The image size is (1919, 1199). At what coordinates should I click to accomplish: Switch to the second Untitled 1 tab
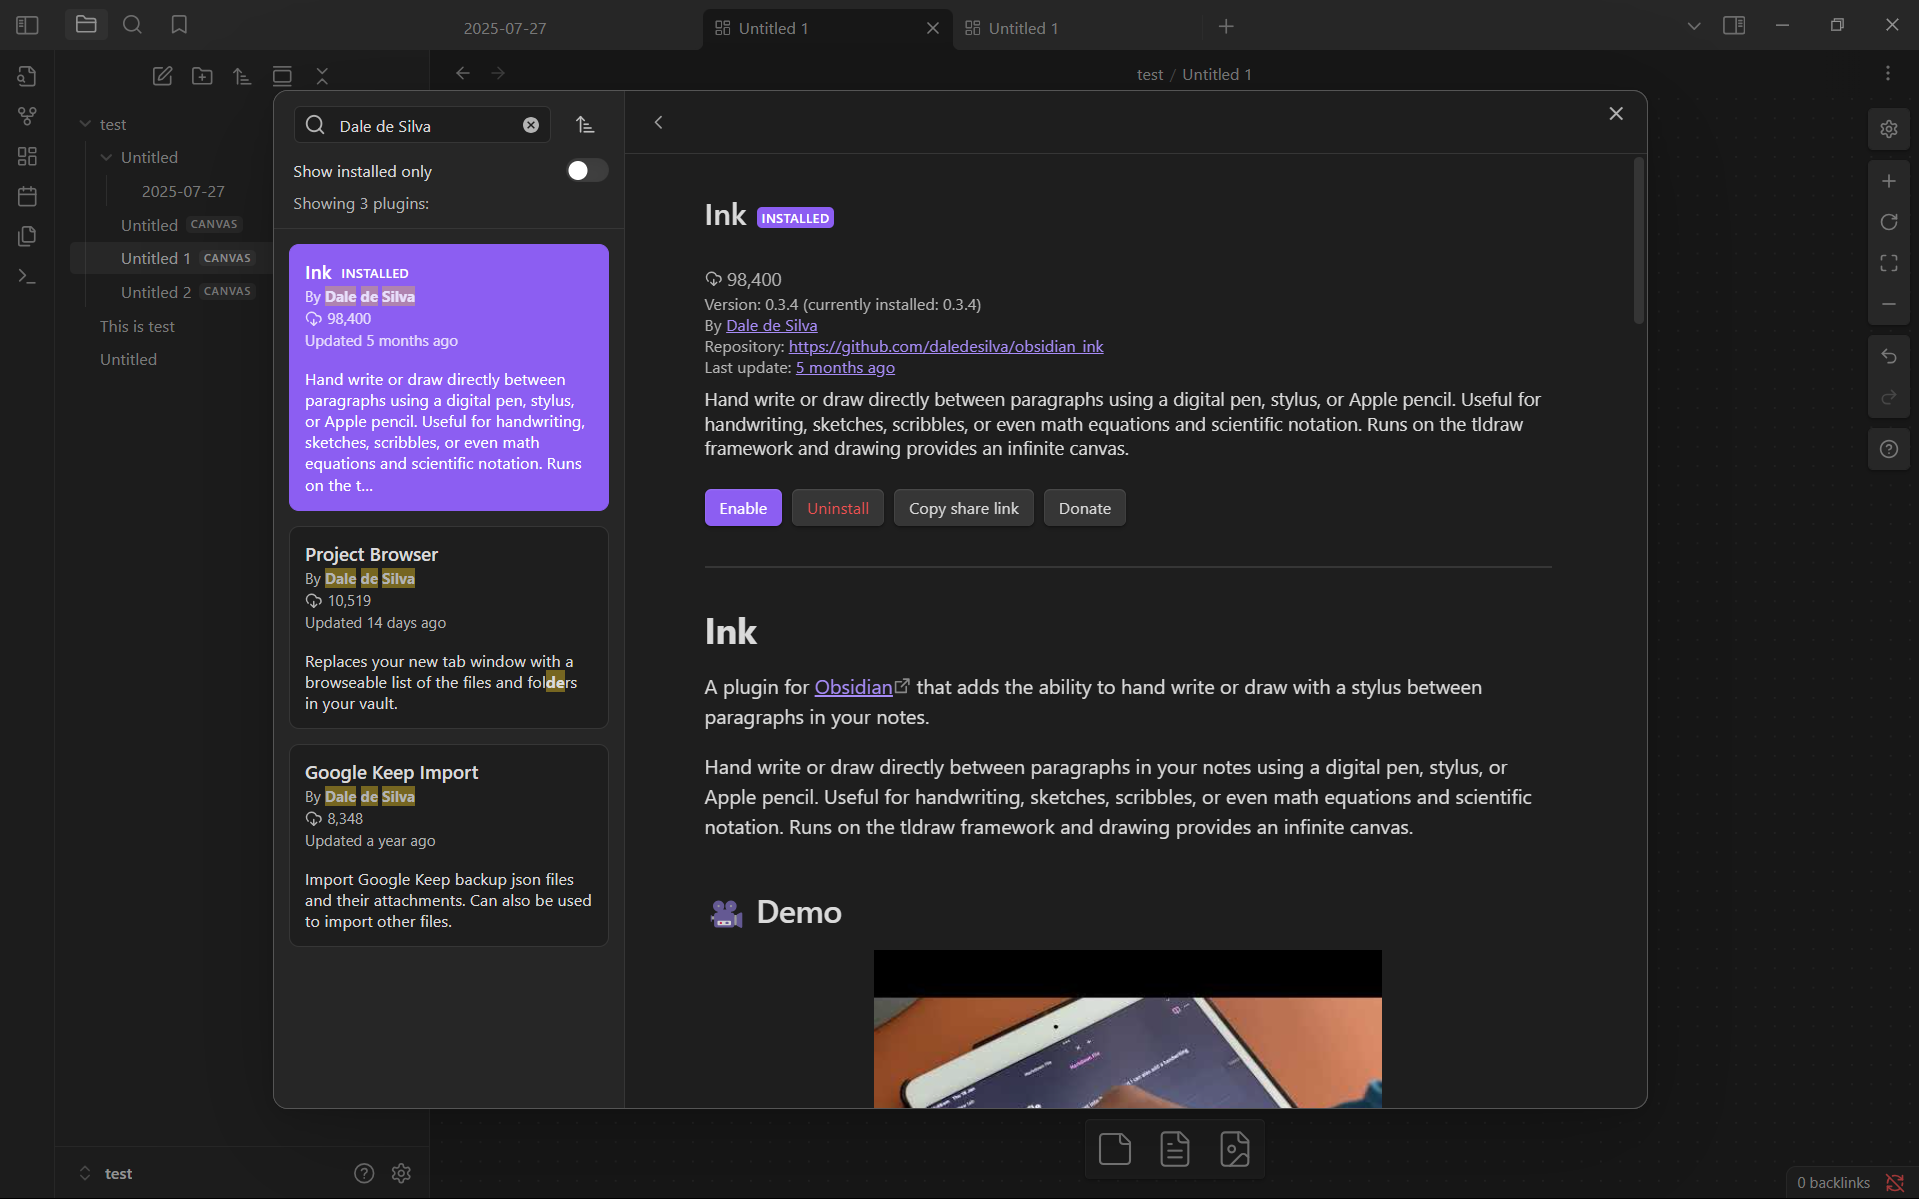point(1077,28)
